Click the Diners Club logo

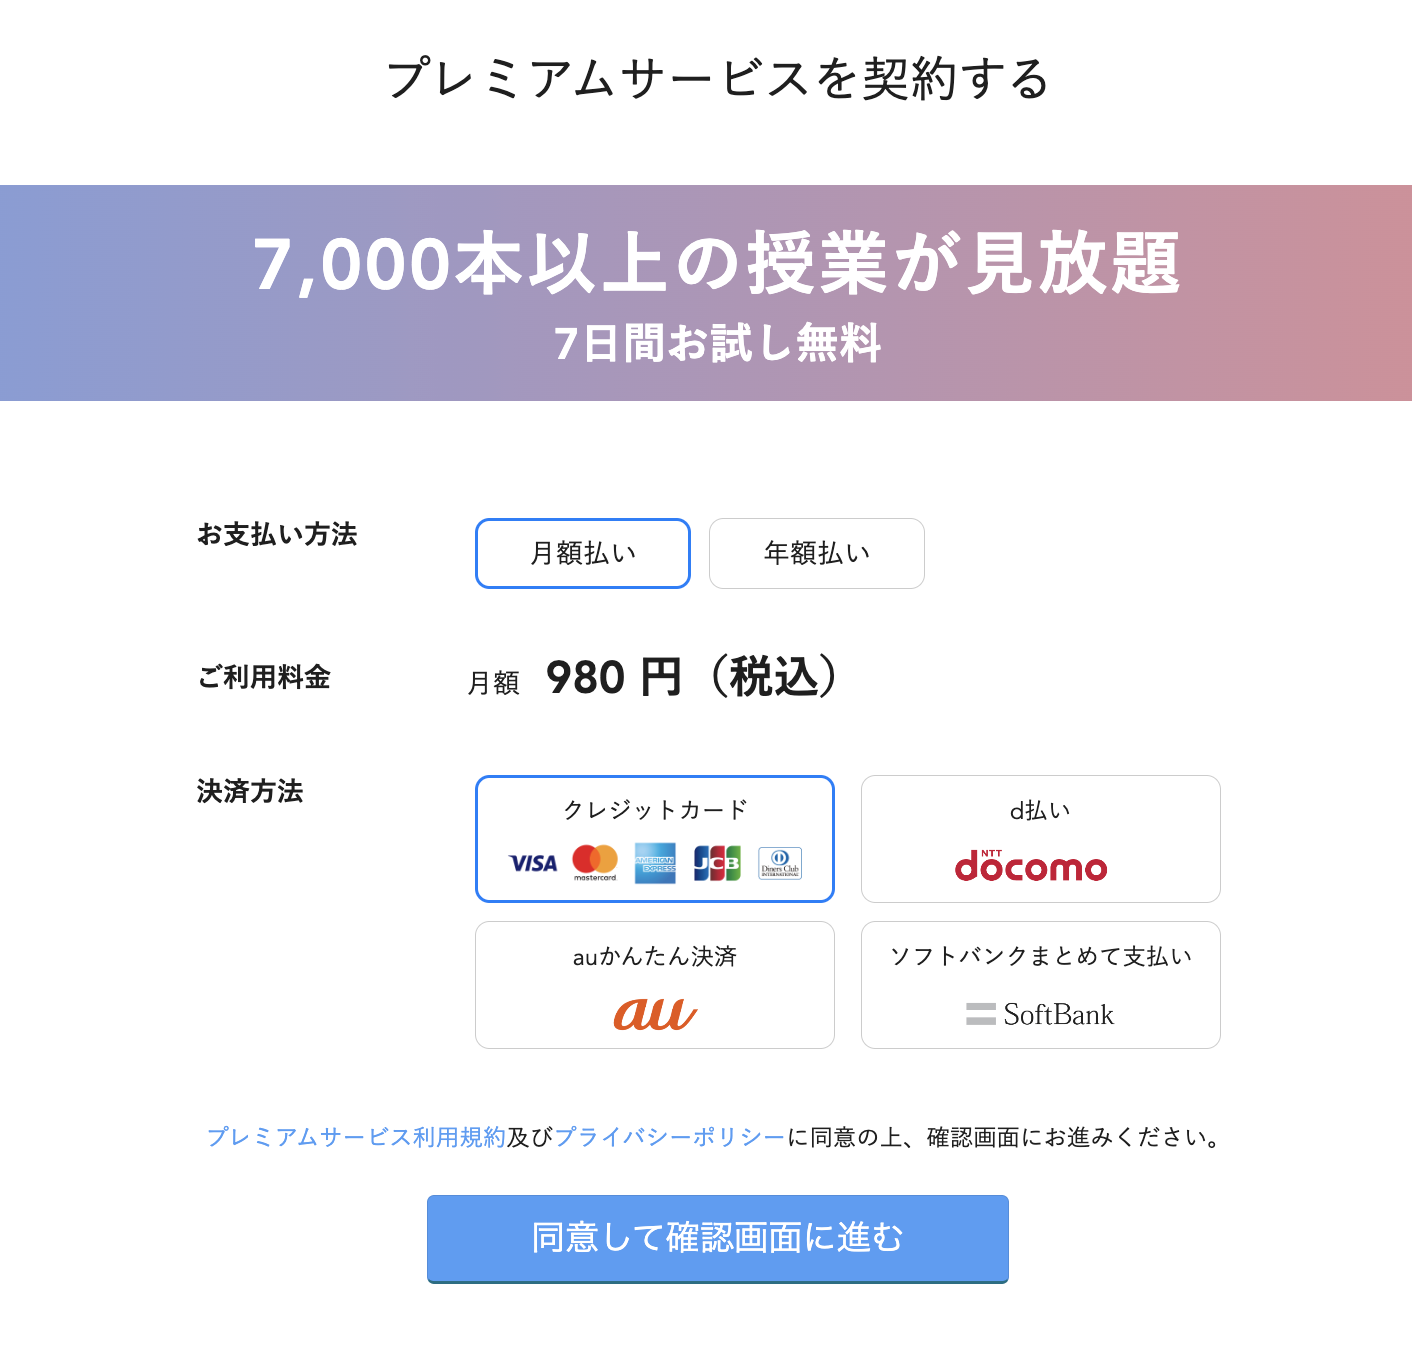coord(780,863)
